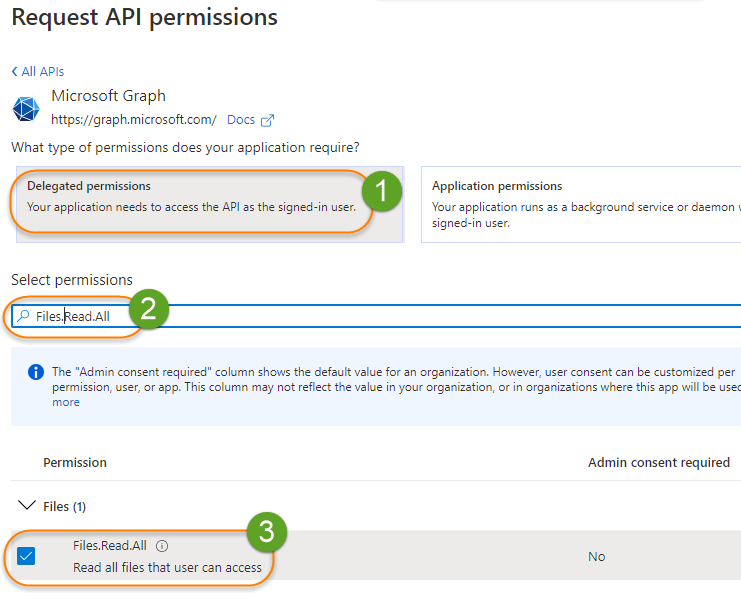Click the info icon beside Files.Read.All

pyautogui.click(x=162, y=546)
